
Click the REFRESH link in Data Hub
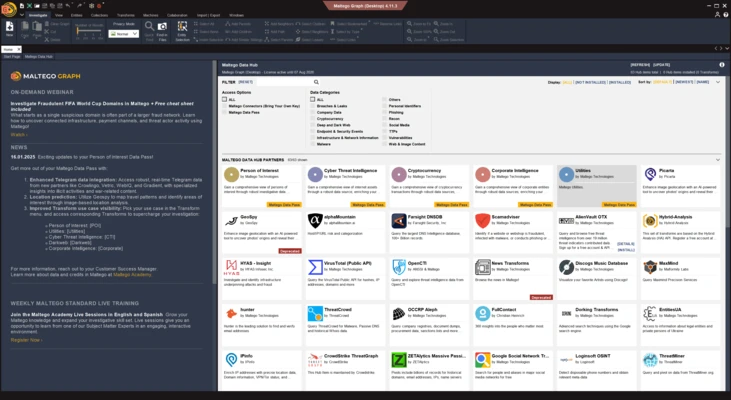[x=640, y=65]
